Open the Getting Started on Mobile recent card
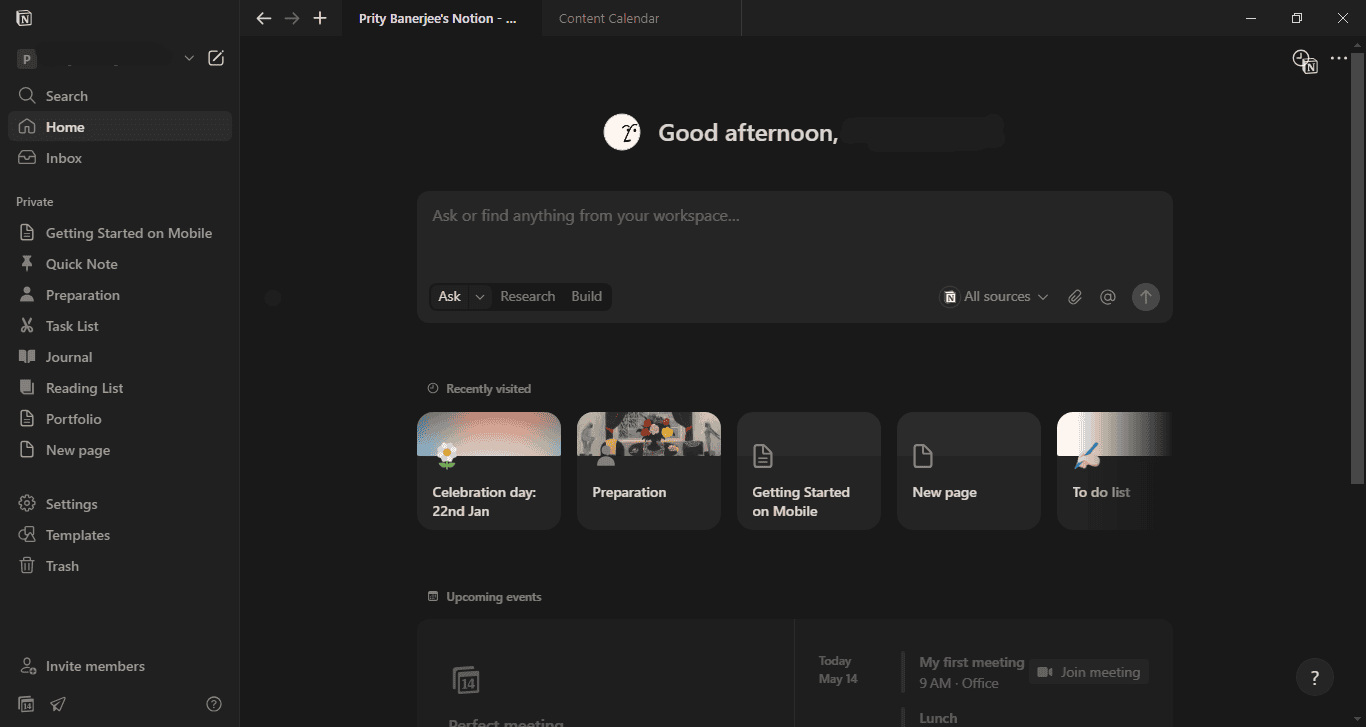Image resolution: width=1366 pixels, height=727 pixels. coord(809,471)
